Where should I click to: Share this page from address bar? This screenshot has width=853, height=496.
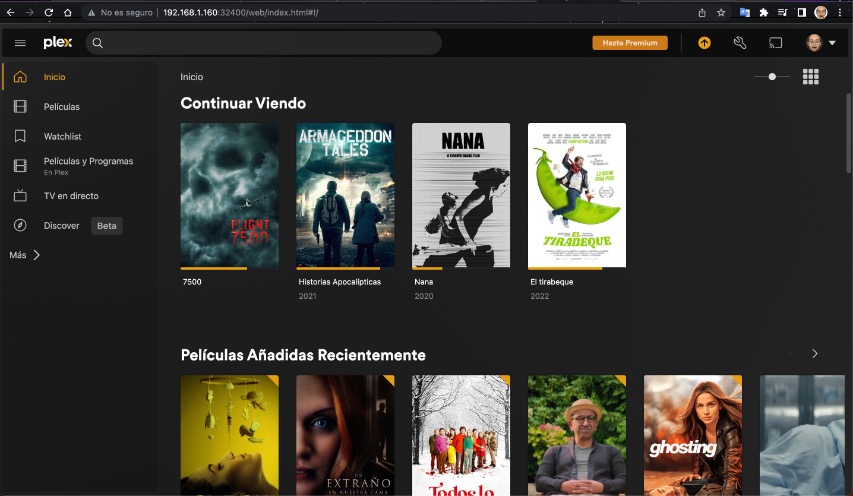[x=702, y=13]
